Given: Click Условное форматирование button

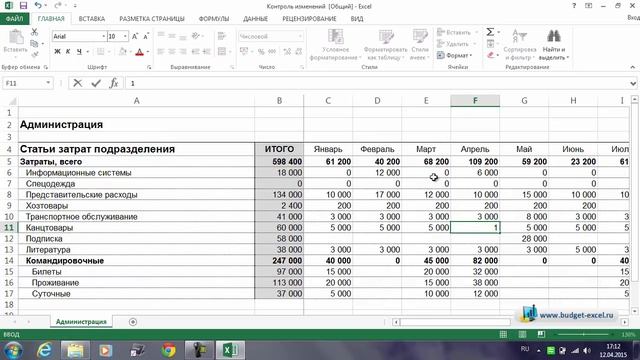Looking at the screenshot, I should [x=336, y=44].
